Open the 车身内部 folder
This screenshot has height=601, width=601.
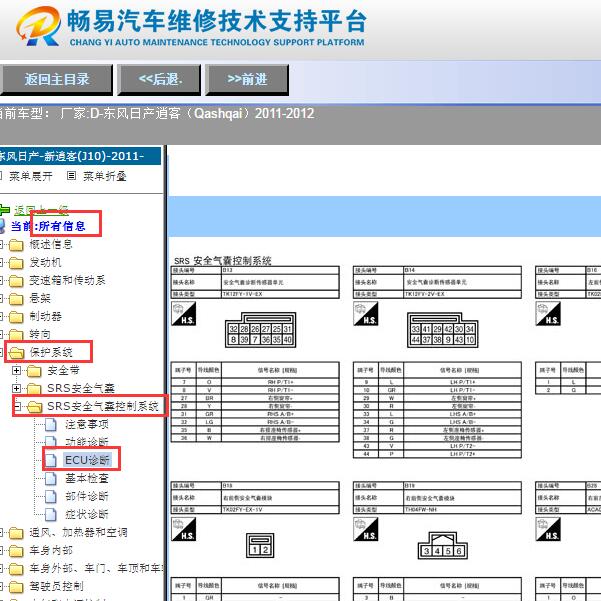51,550
